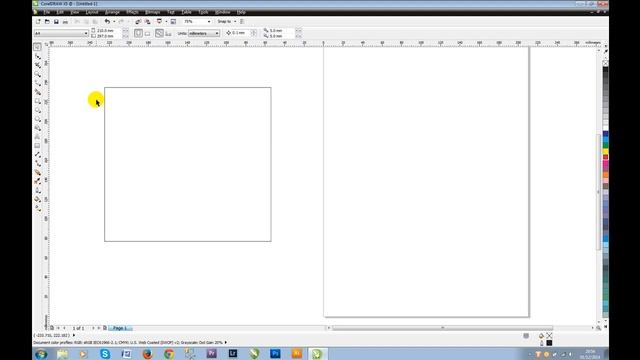This screenshot has height=360, width=640.
Task: Select the Zoom tool in toolbox
Action: click(x=38, y=74)
